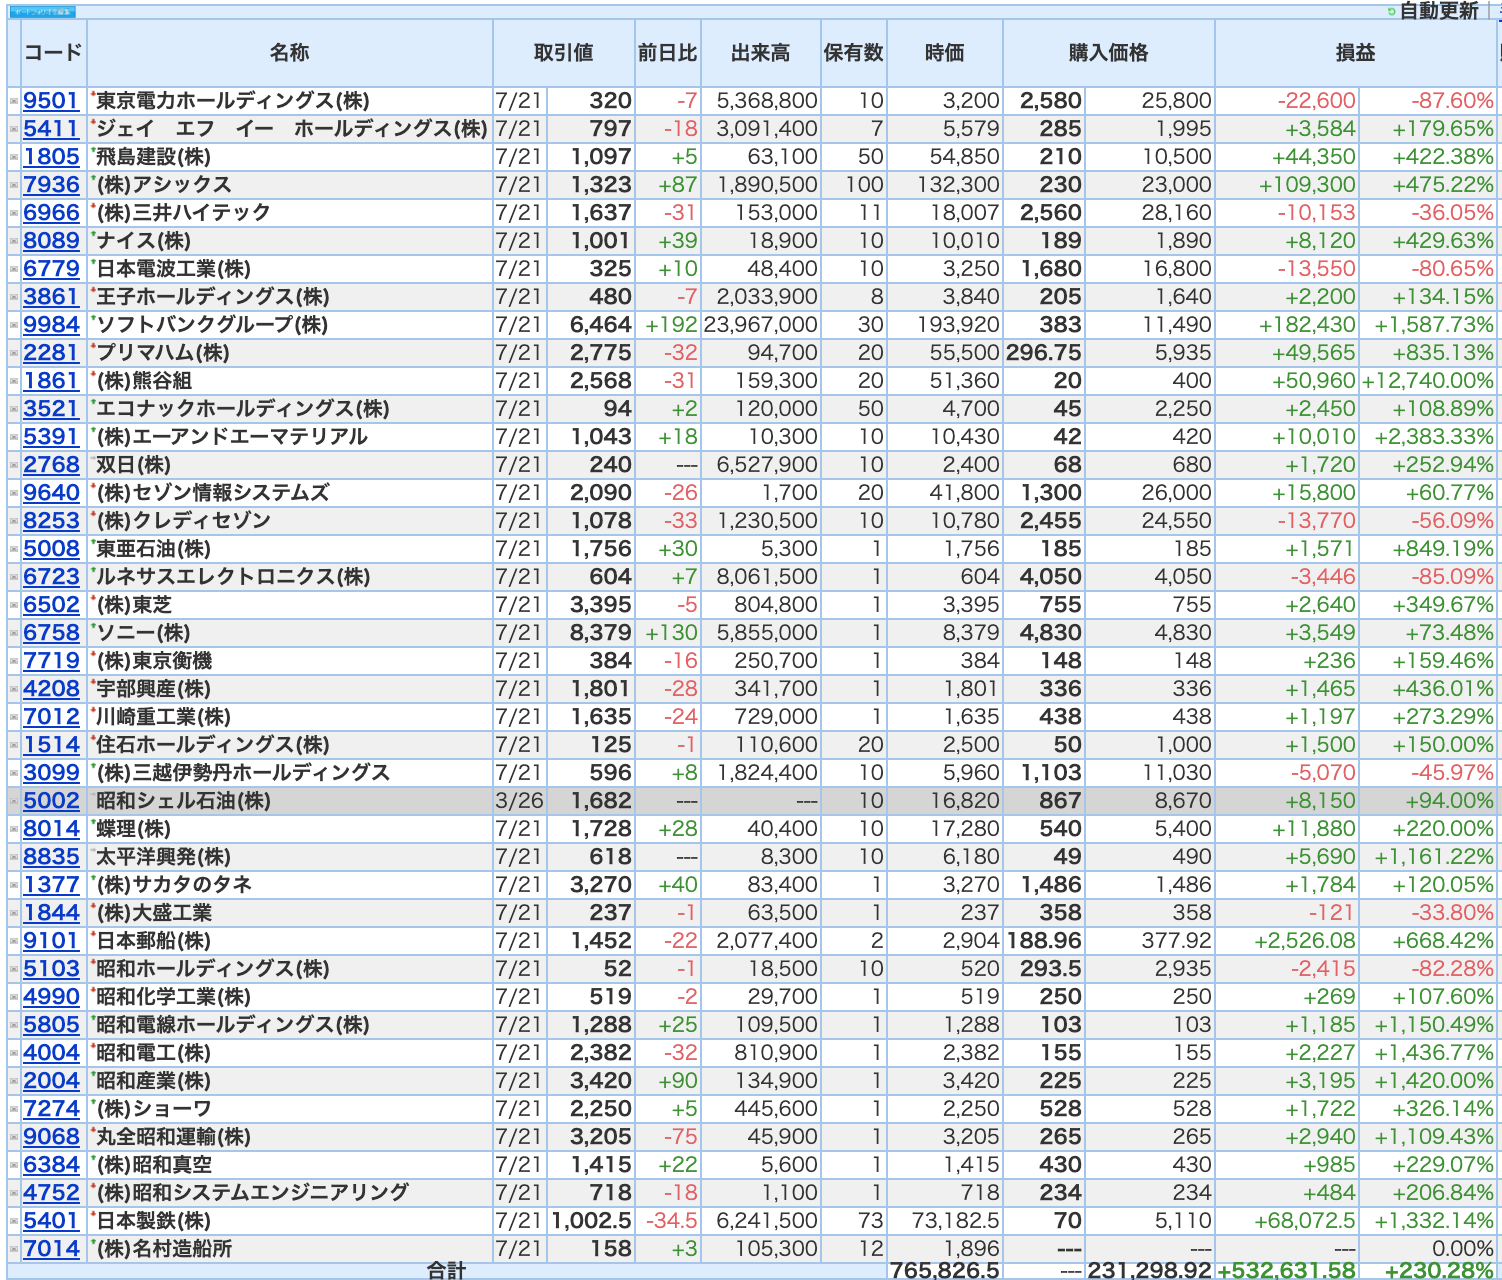Screen dimensions: 1502x1280
Task: Click the コード column header
Action: click(x=53, y=53)
